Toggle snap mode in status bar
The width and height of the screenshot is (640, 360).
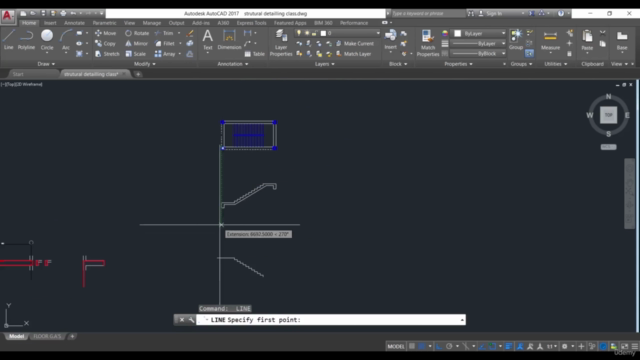tap(422, 346)
